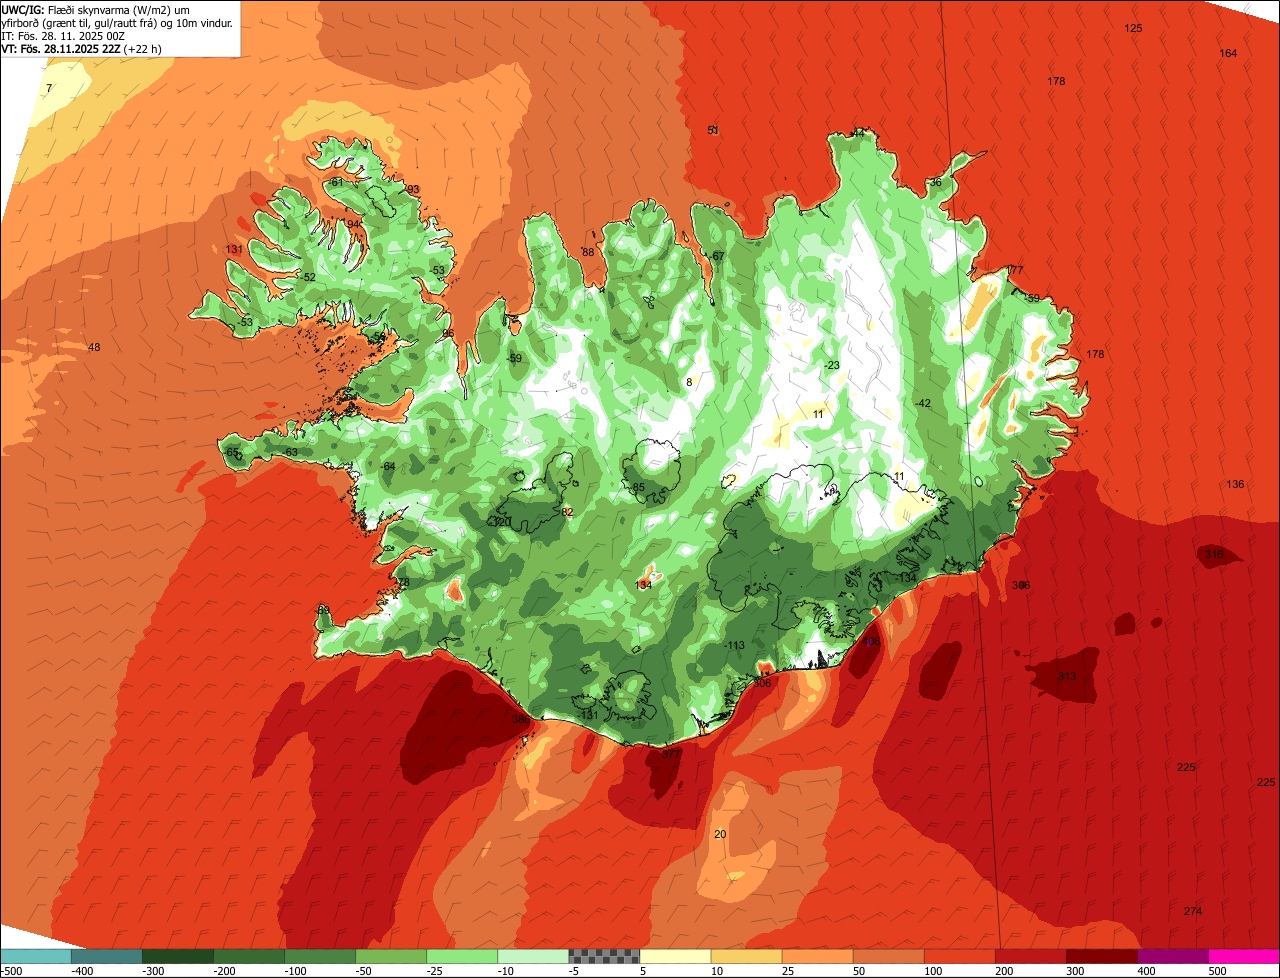Image resolution: width=1280 pixels, height=978 pixels.
Task: Click the value '7' in the pale yellow area
Action: point(49,89)
